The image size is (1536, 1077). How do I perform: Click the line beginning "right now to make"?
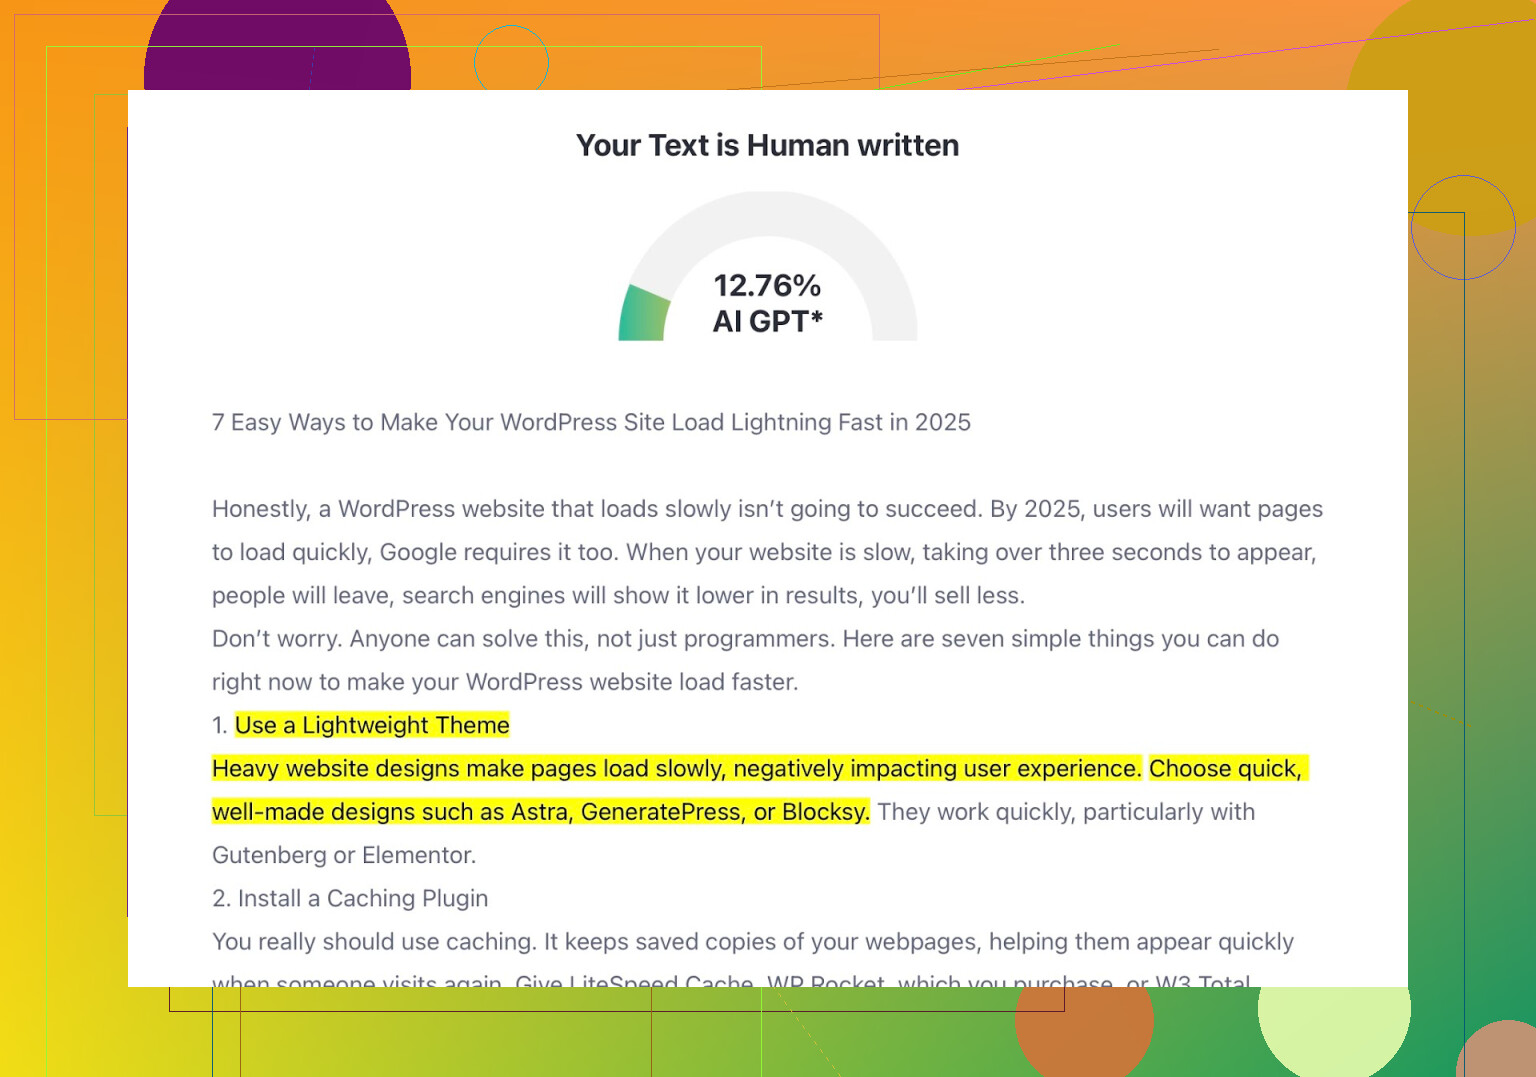coord(505,683)
